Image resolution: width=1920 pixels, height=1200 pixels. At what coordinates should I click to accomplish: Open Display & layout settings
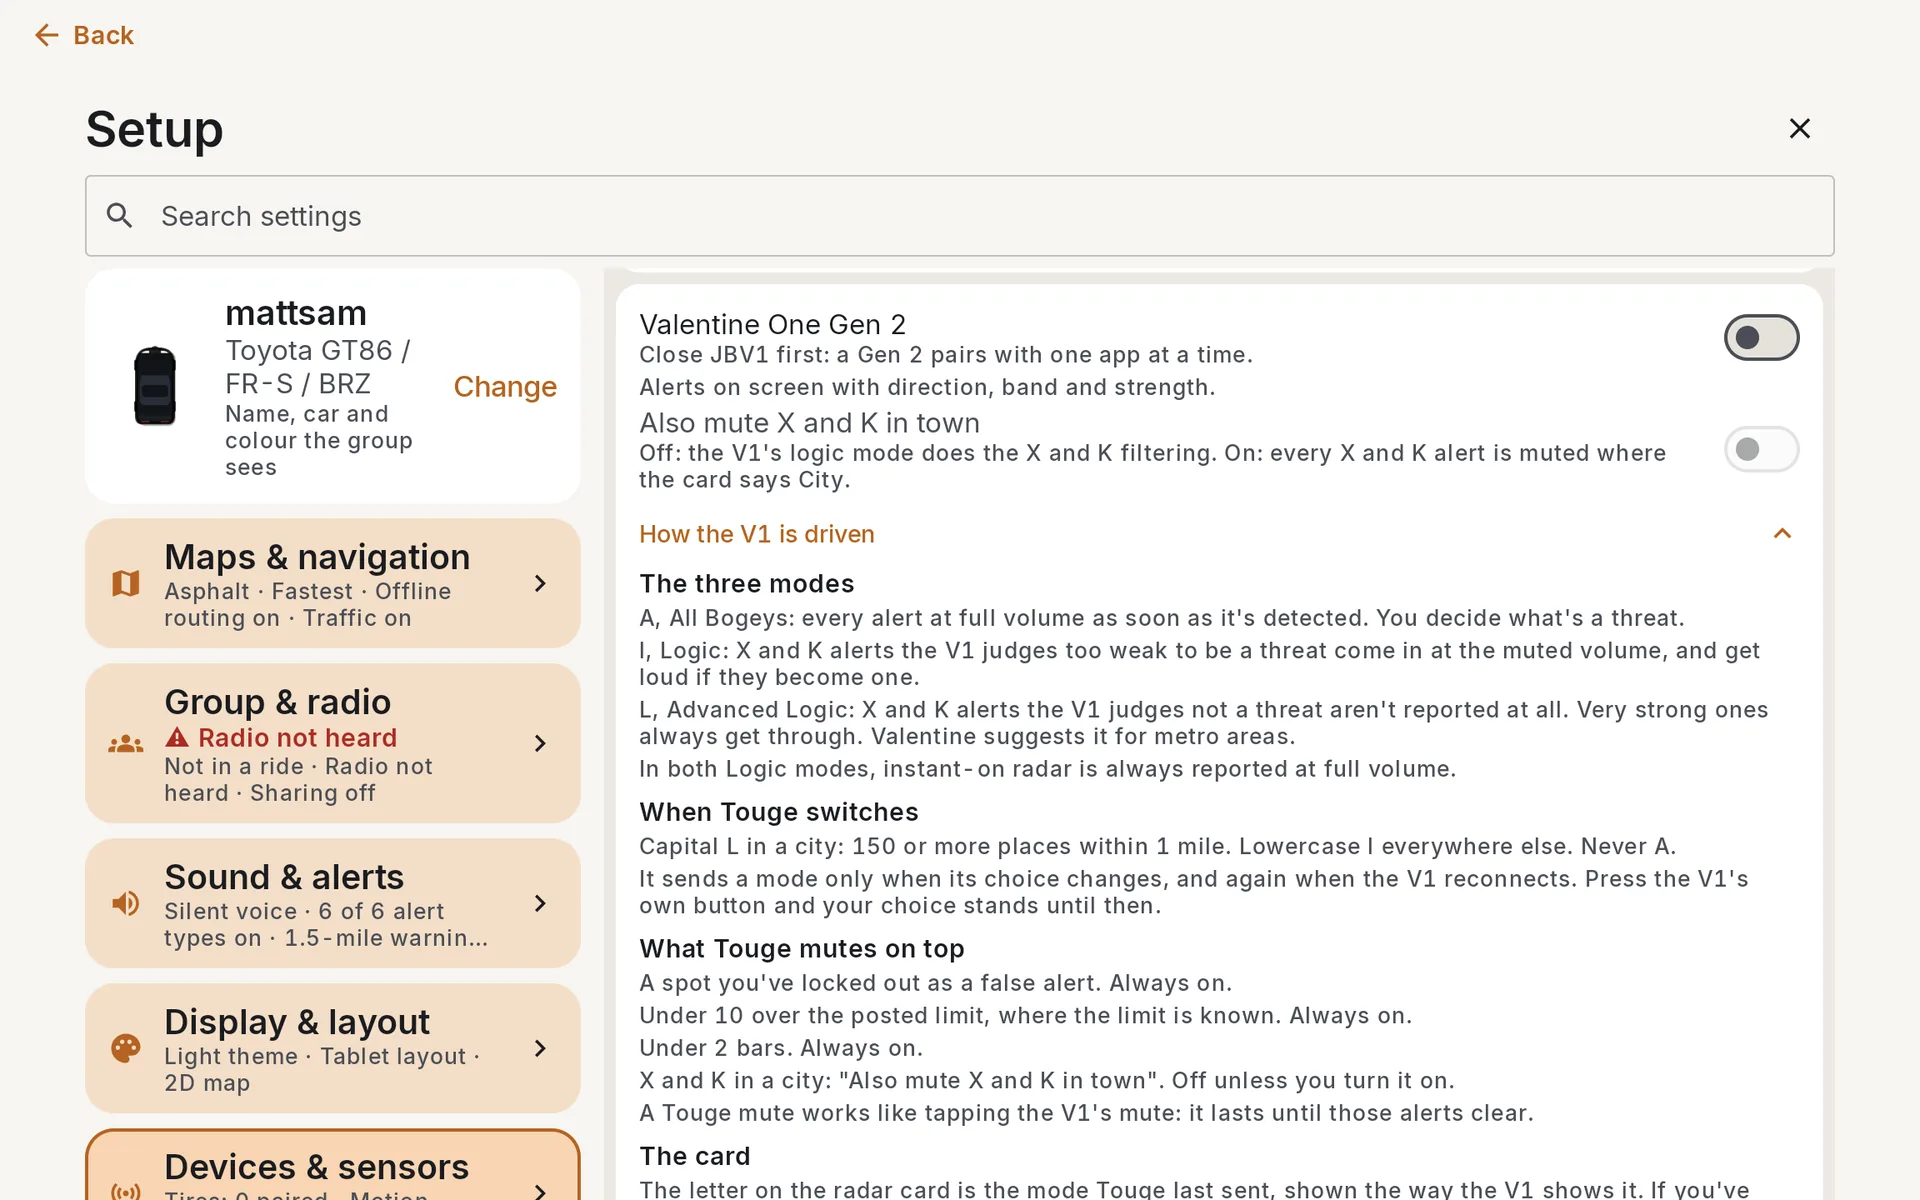[x=333, y=1048]
